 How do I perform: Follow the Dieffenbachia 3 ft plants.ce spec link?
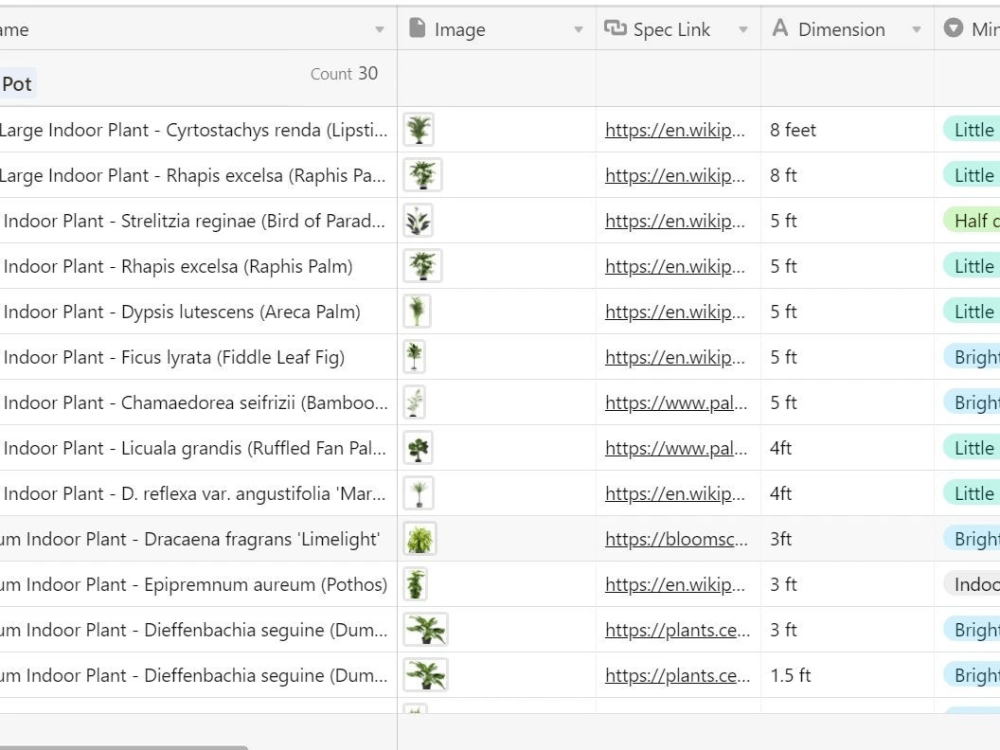[x=677, y=630]
